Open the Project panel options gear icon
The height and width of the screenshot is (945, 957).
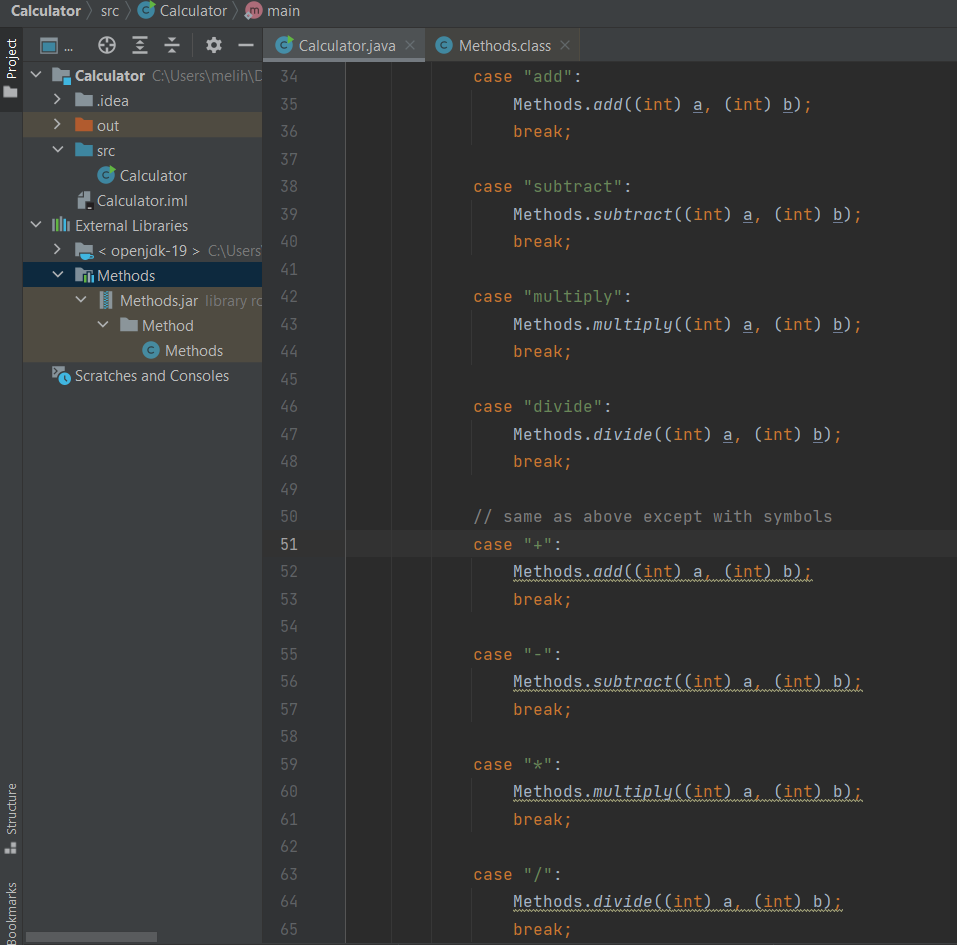coord(213,45)
